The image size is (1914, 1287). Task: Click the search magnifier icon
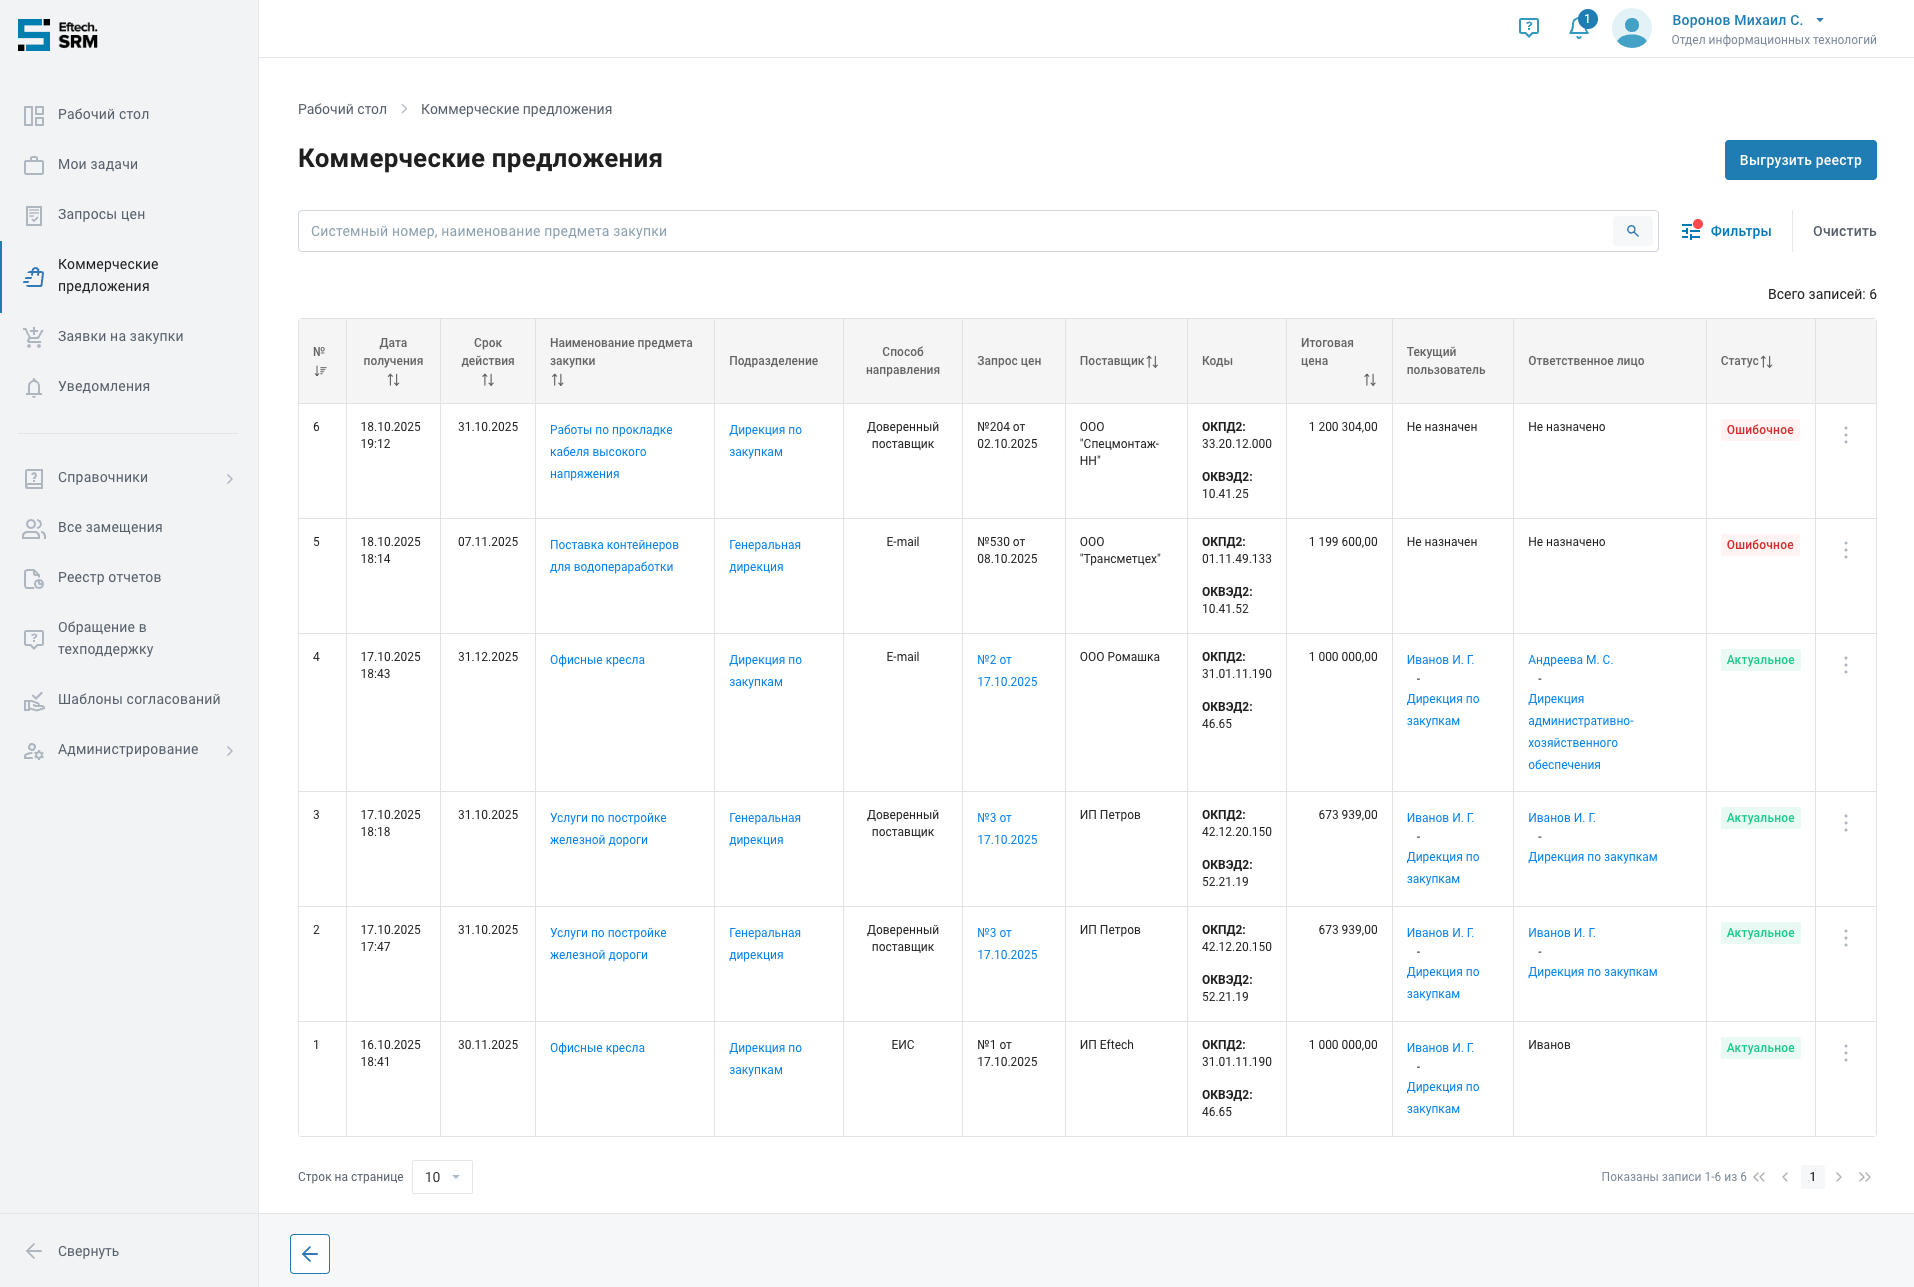(x=1632, y=231)
